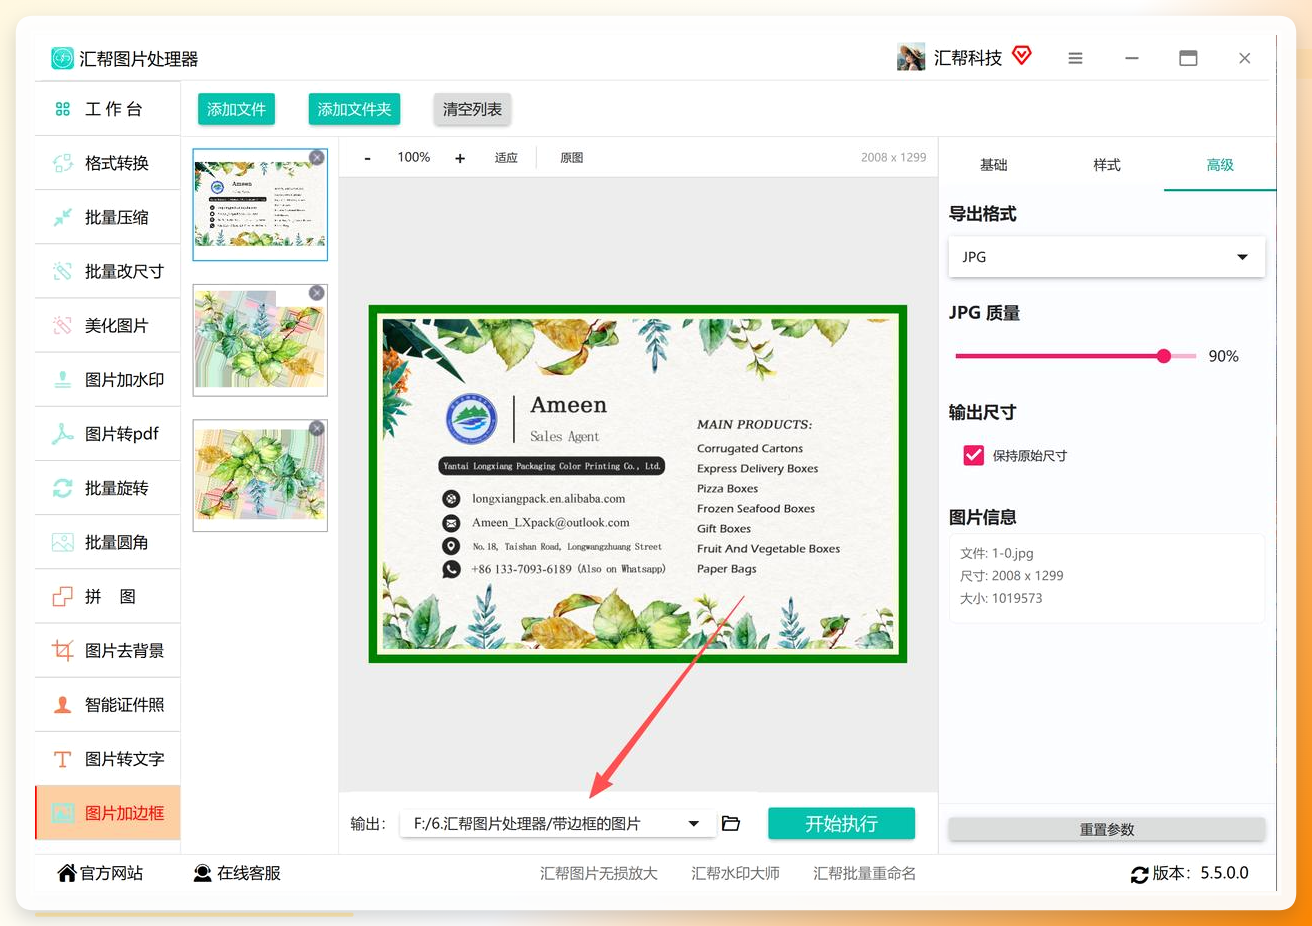
Task: Remove the second leaf pattern thumbnail
Action: (x=317, y=293)
